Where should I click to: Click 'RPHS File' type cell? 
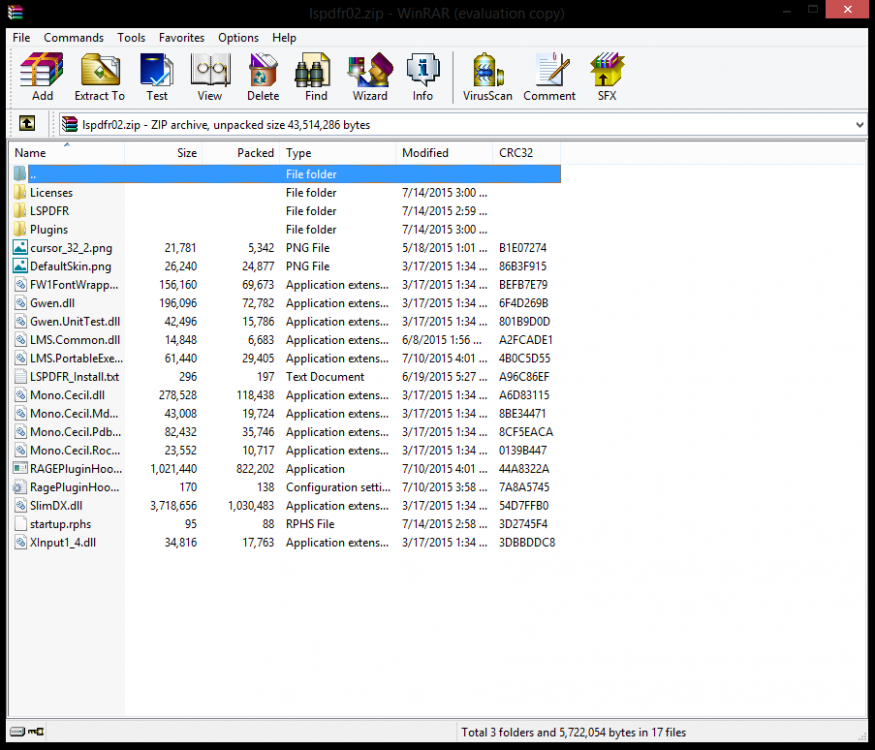310,524
